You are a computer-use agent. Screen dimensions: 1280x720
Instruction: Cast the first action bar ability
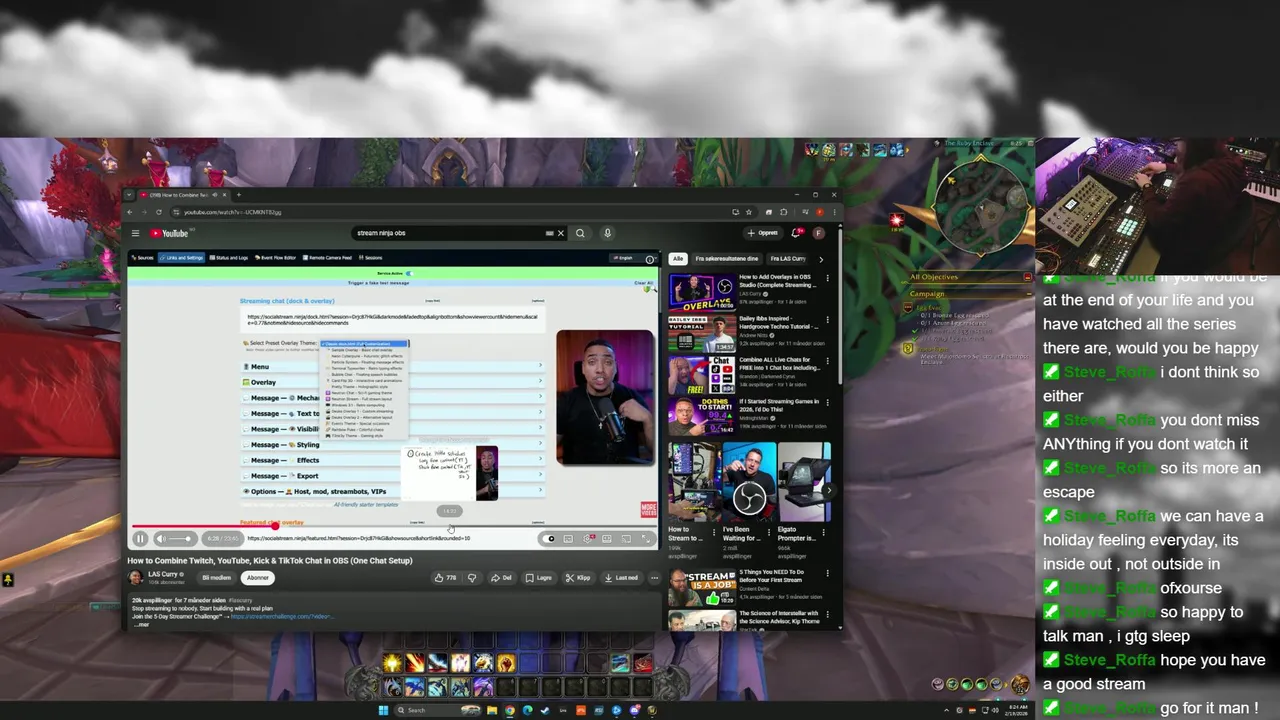tap(393, 663)
